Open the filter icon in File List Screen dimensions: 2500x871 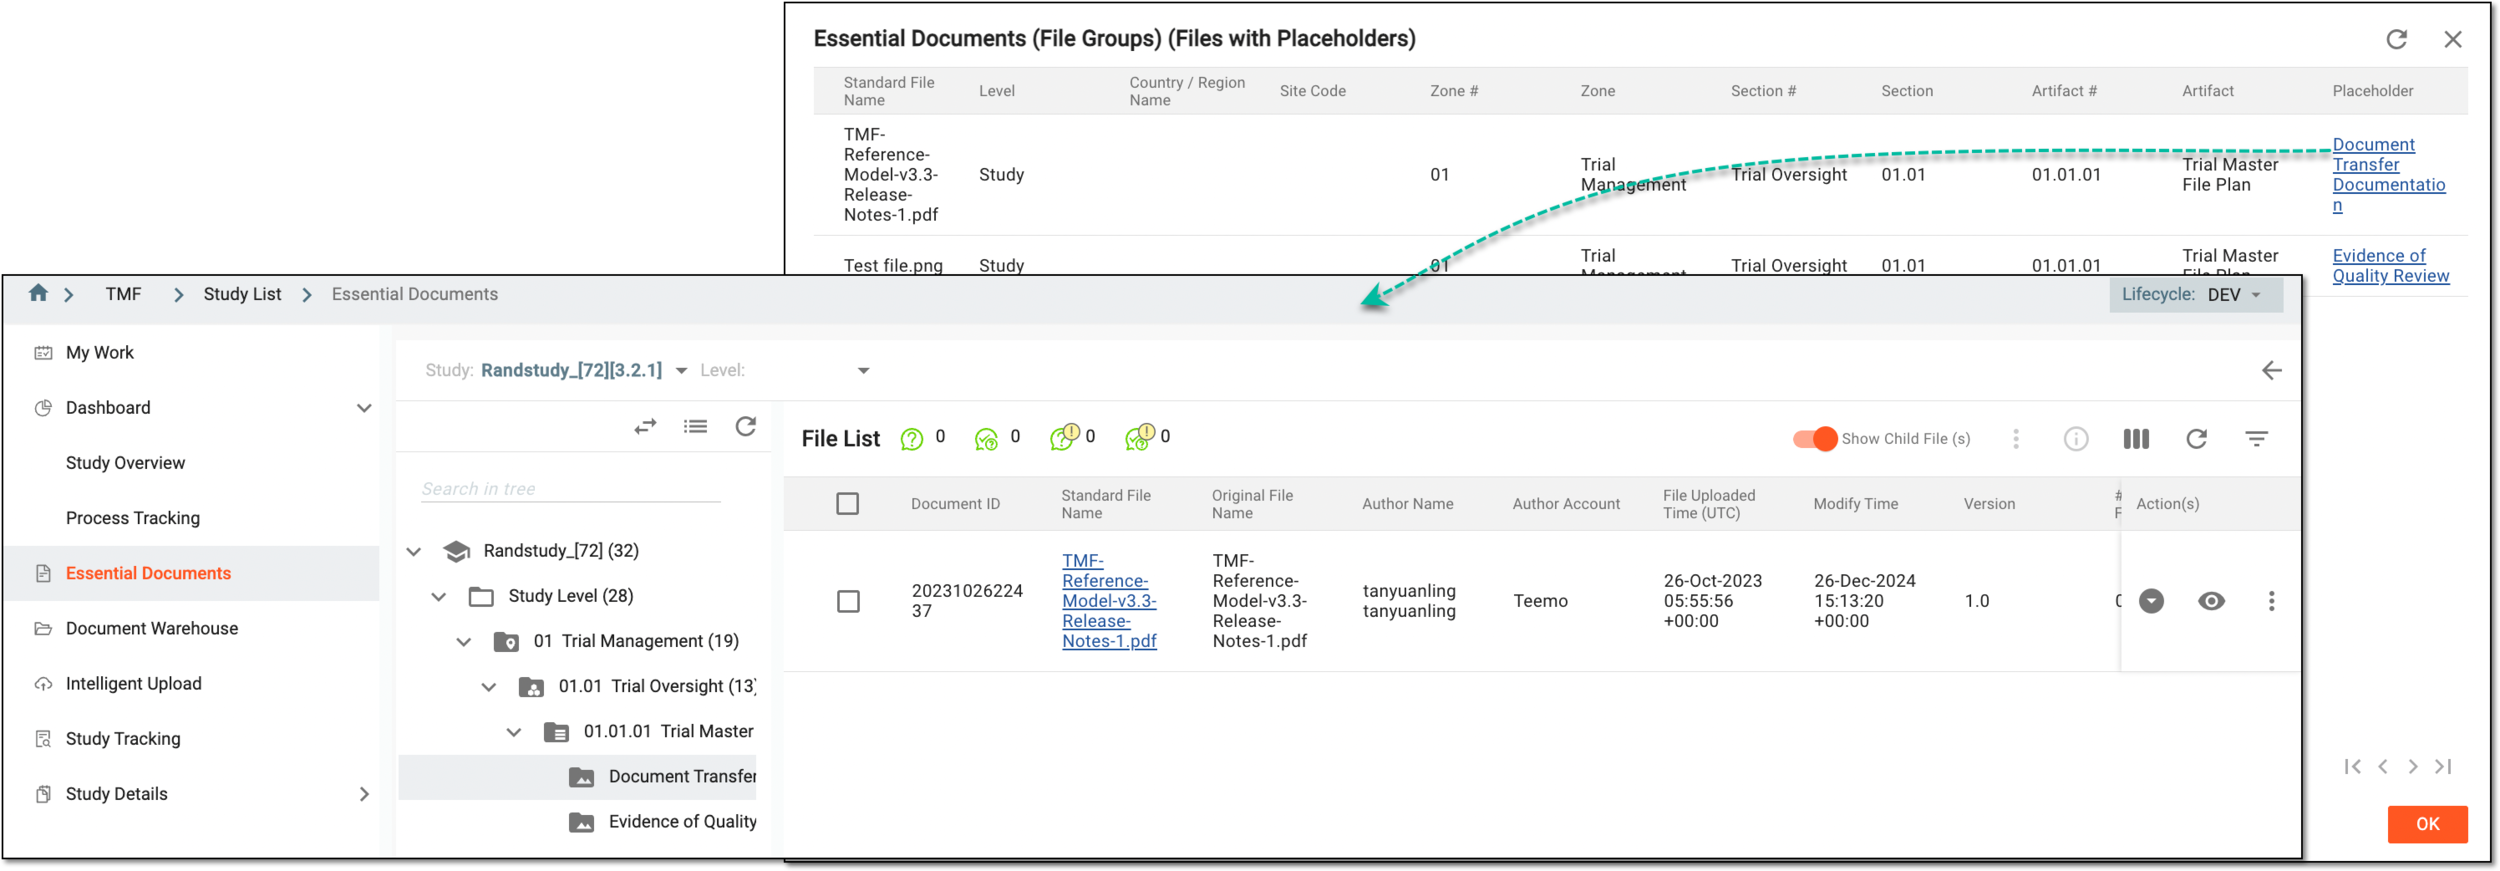[x=2256, y=439]
